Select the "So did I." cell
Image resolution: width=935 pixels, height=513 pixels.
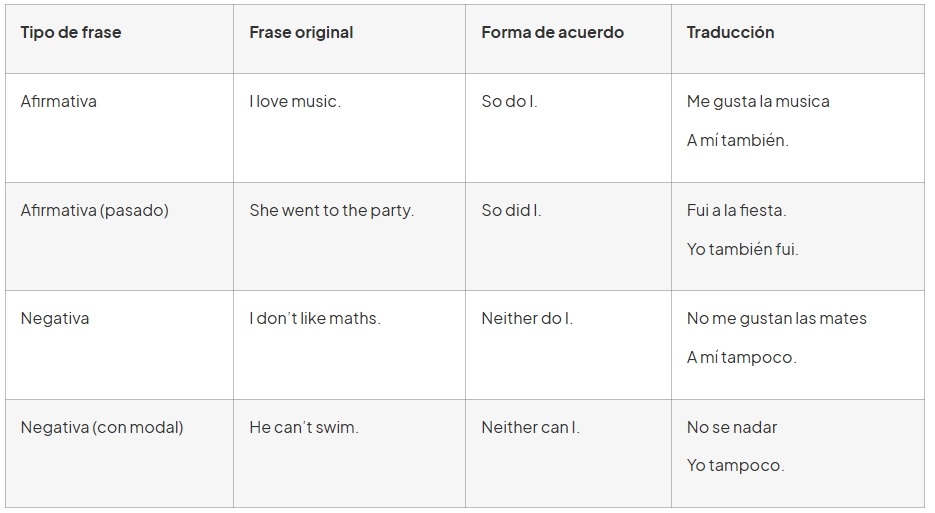[511, 210]
